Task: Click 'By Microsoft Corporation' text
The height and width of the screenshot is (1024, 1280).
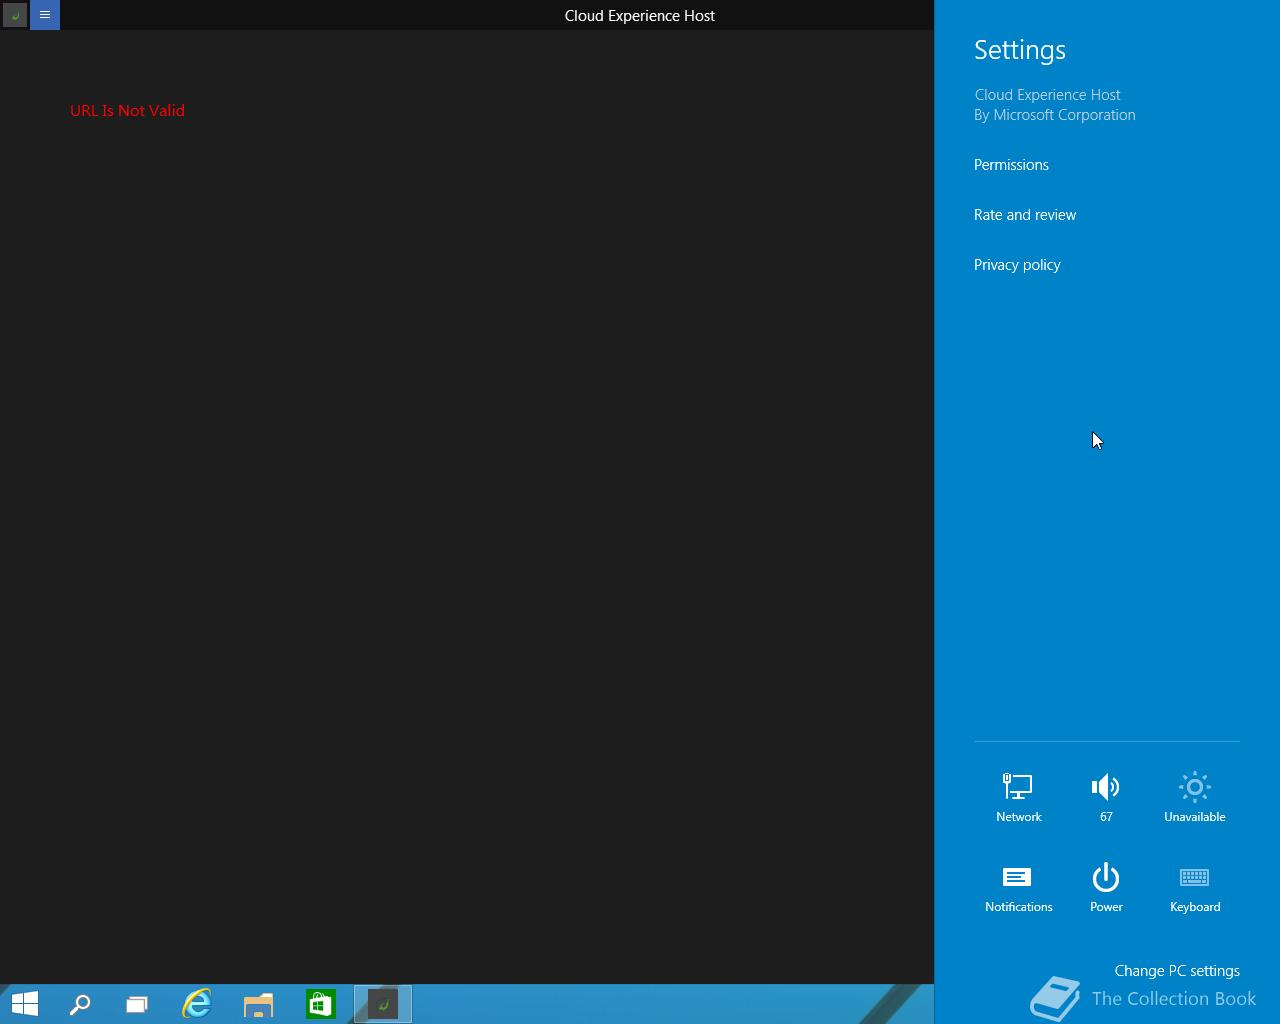Action: pos(1055,115)
